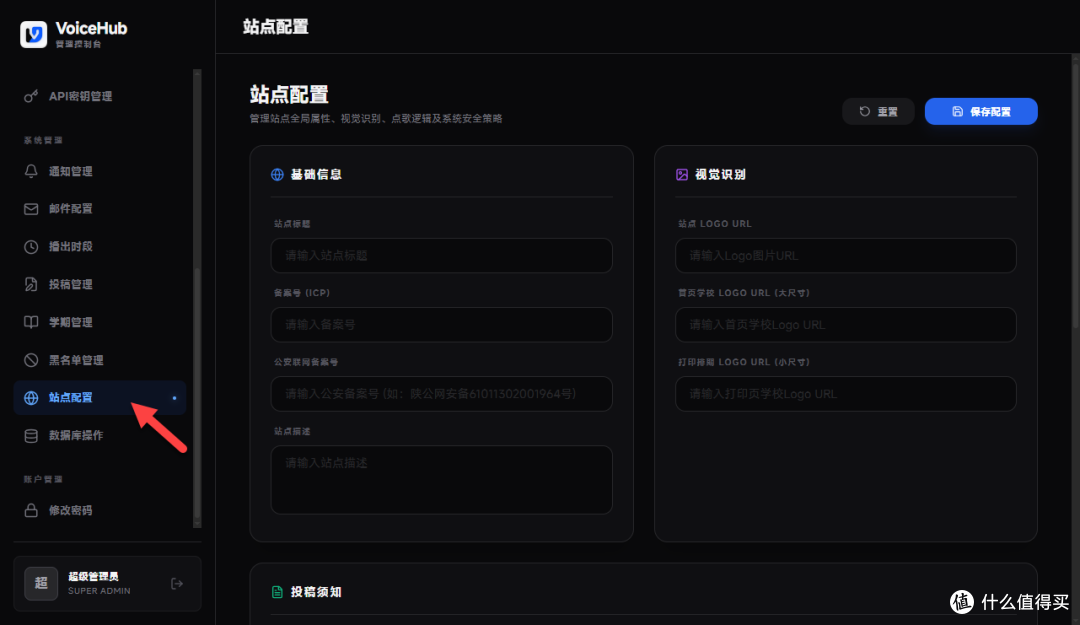Go to 邮件配置 page
The image size is (1080, 625).
[x=100, y=209]
